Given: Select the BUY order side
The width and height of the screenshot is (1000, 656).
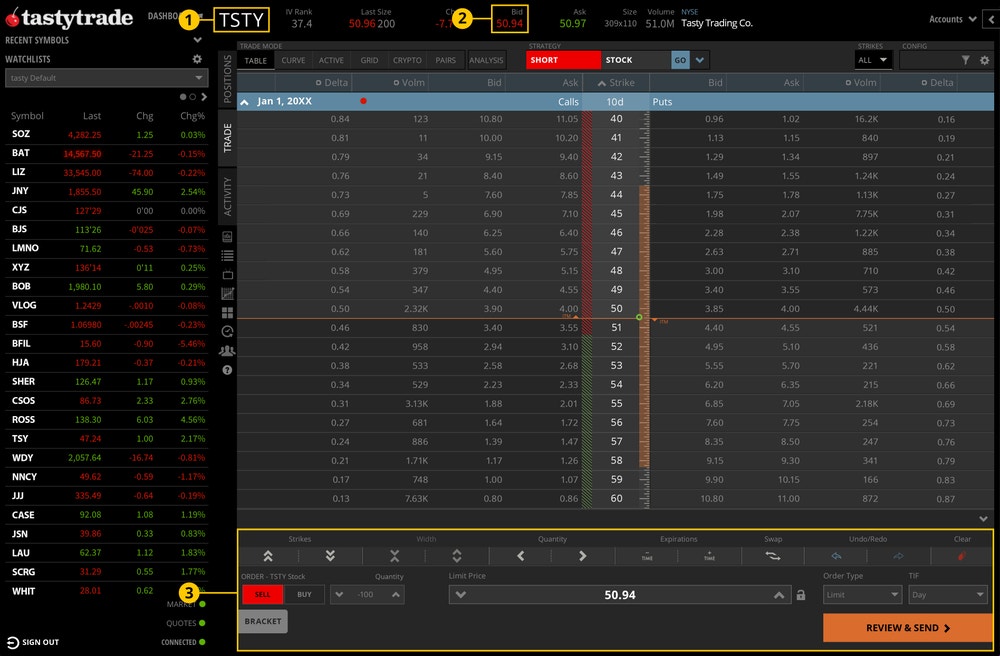Looking at the screenshot, I should [x=304, y=594].
